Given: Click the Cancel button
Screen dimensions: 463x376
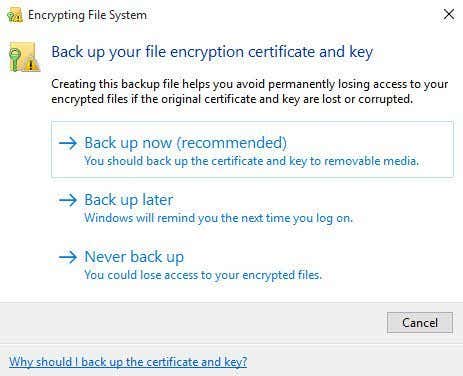Looking at the screenshot, I should (x=420, y=323).
